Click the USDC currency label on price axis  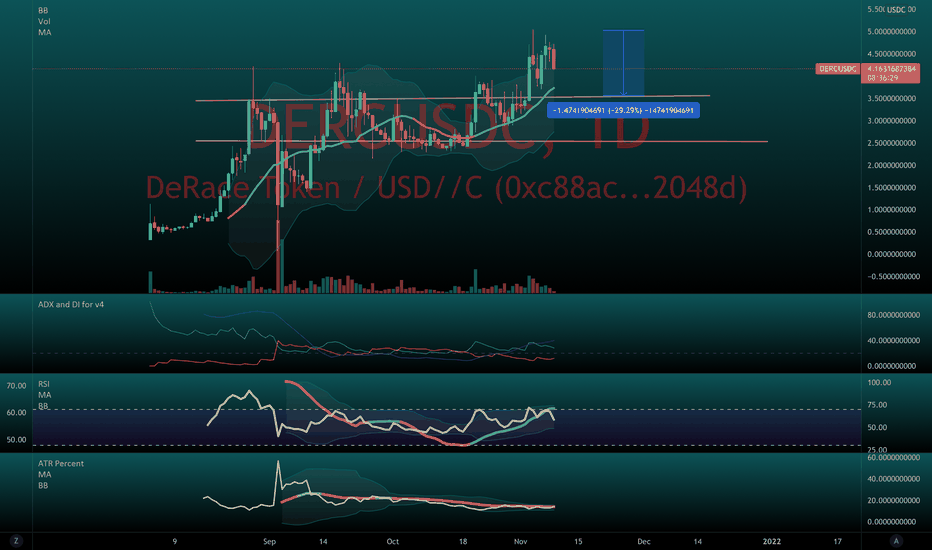(x=896, y=10)
